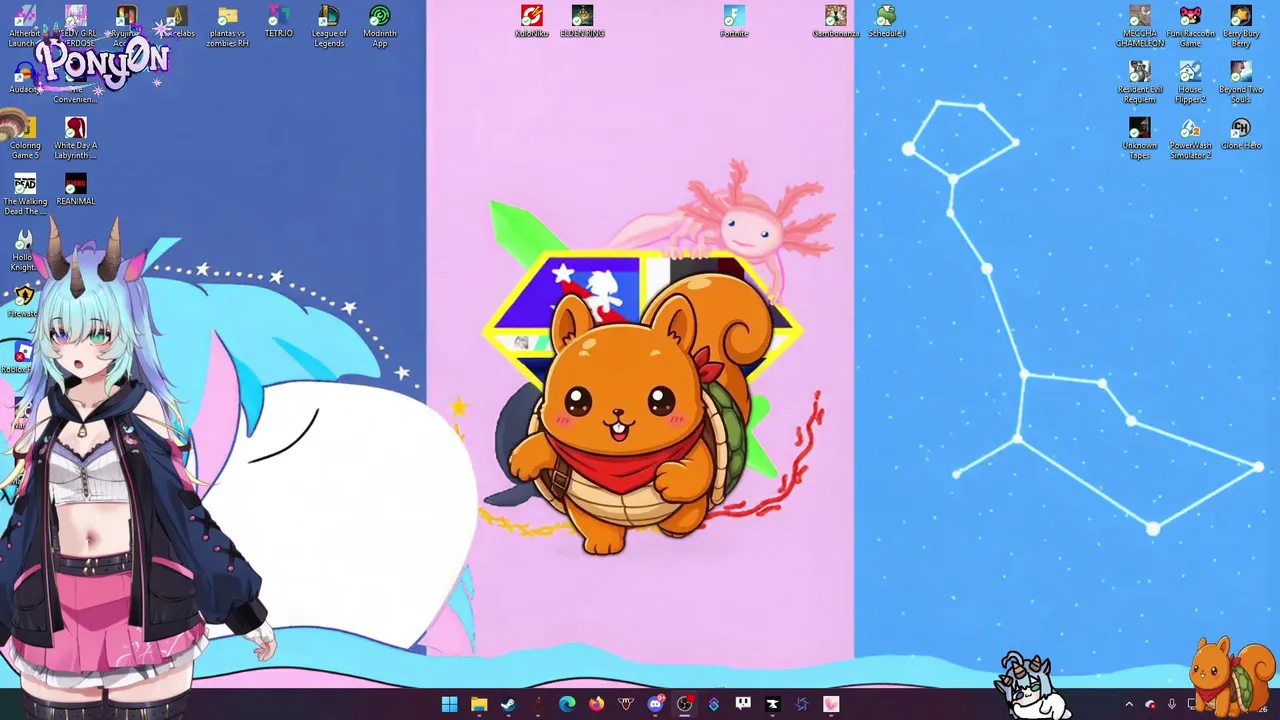This screenshot has width=1280, height=720.
Task: Open the Clone Hero shortcut
Action: tap(1241, 133)
